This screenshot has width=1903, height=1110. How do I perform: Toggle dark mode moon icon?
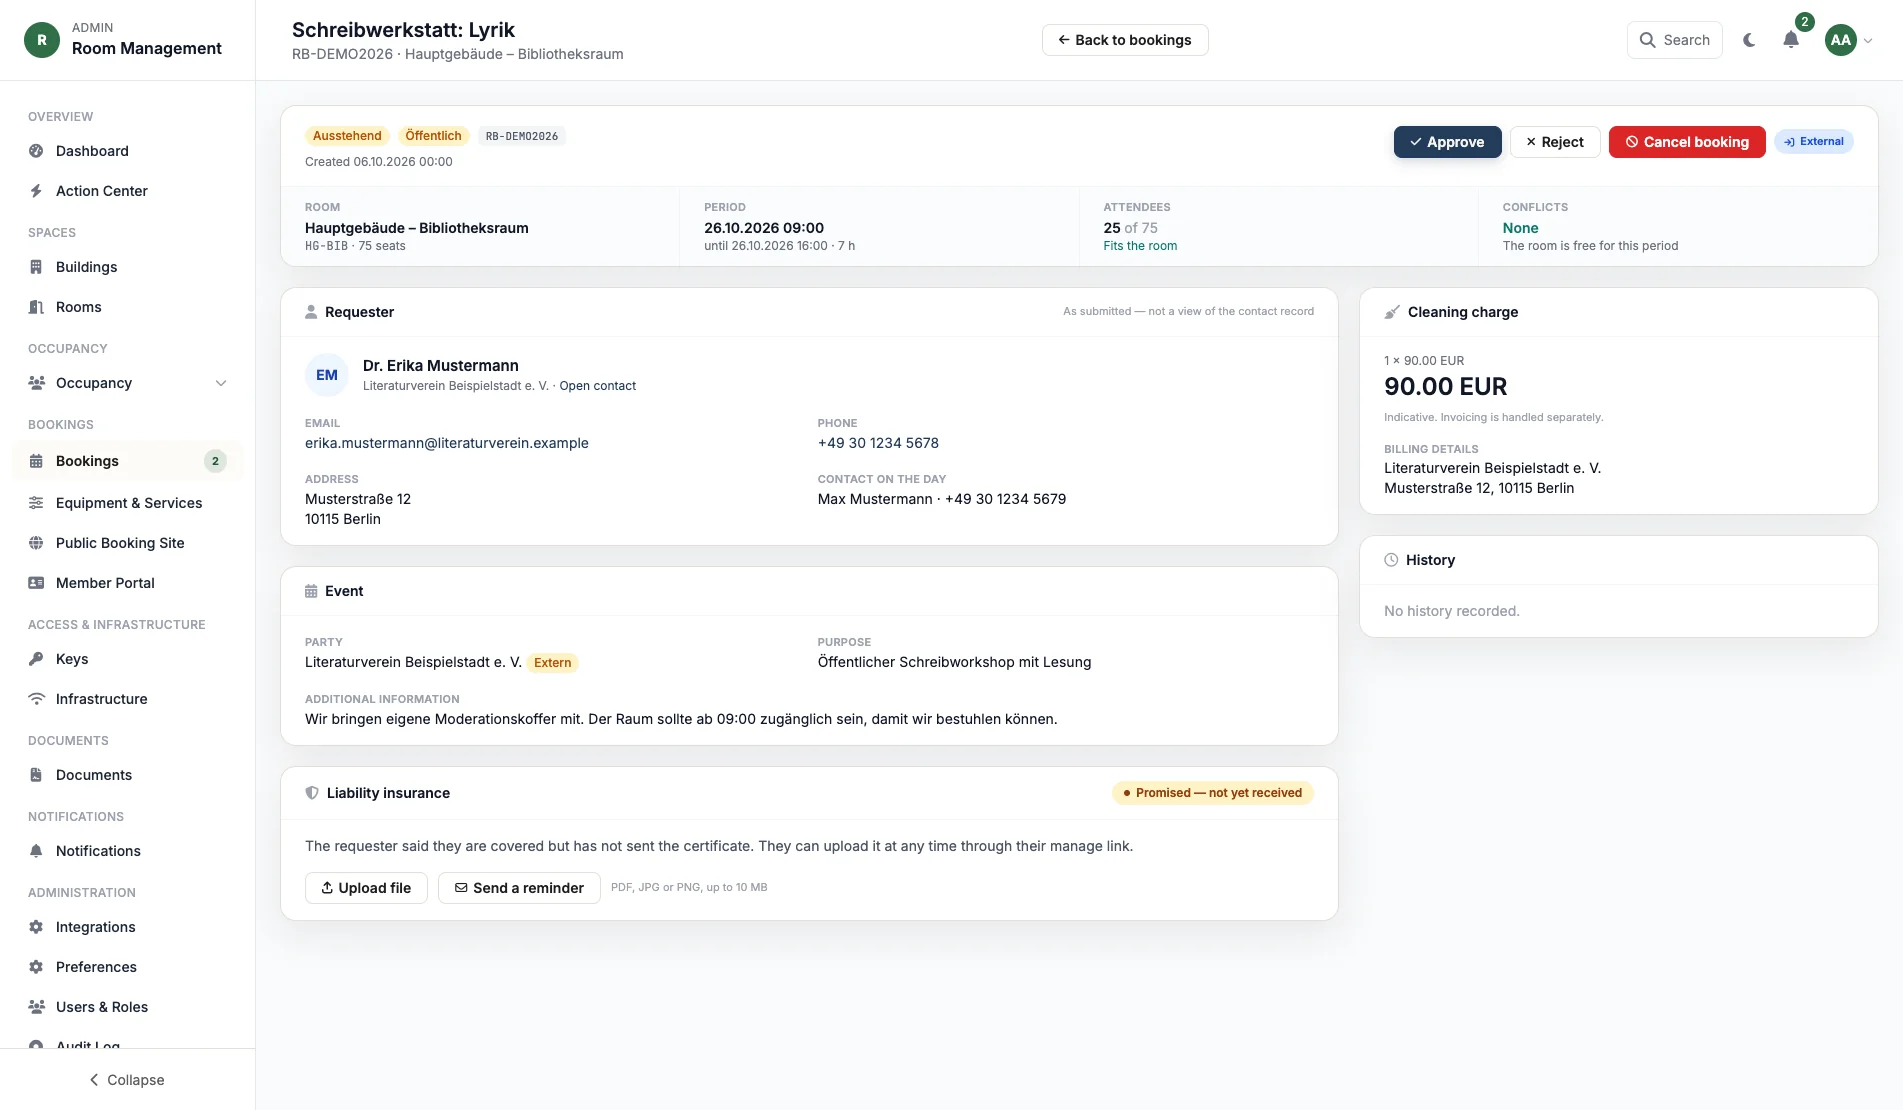point(1749,40)
